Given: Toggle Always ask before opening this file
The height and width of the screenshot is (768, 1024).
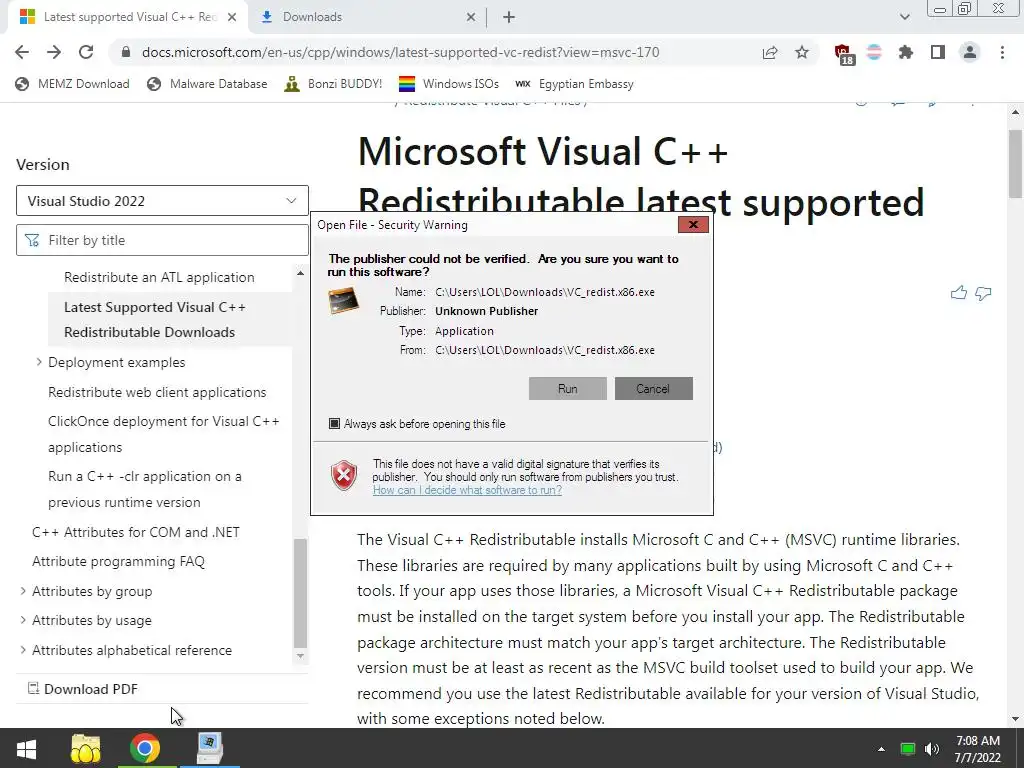Looking at the screenshot, I should point(334,424).
